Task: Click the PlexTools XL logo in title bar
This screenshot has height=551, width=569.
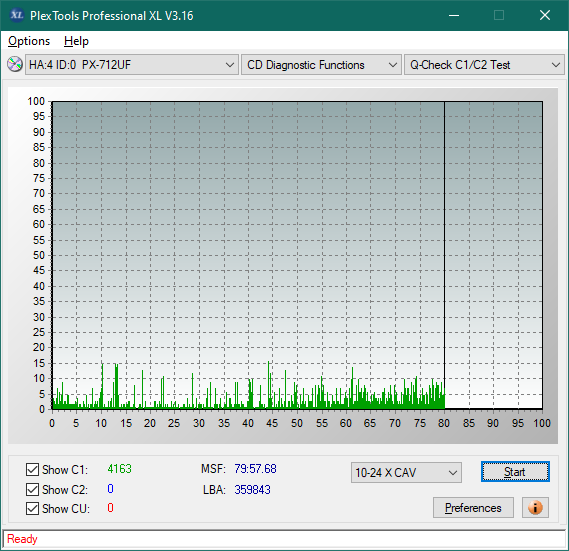Action: (16, 15)
